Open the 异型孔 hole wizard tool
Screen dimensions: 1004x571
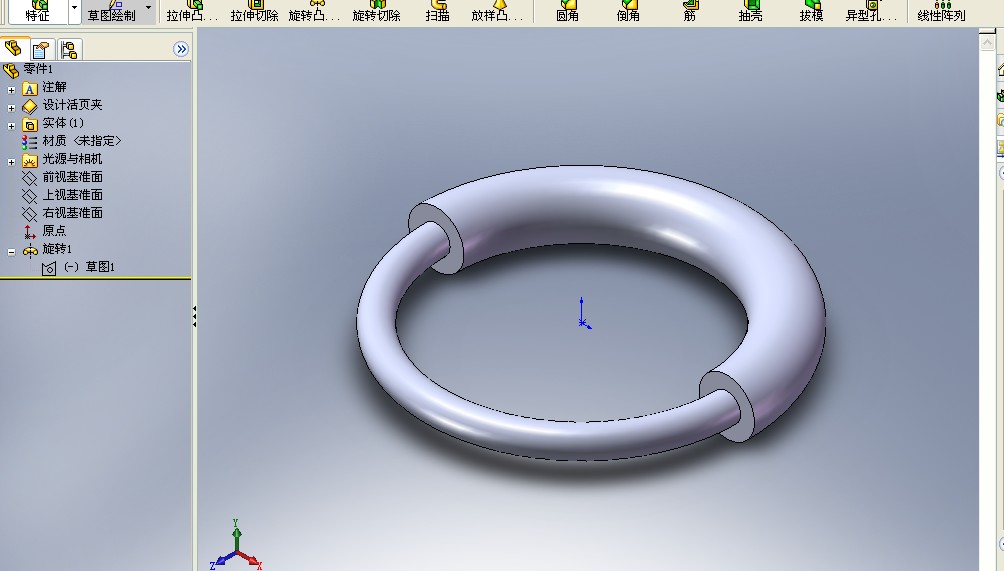click(871, 12)
